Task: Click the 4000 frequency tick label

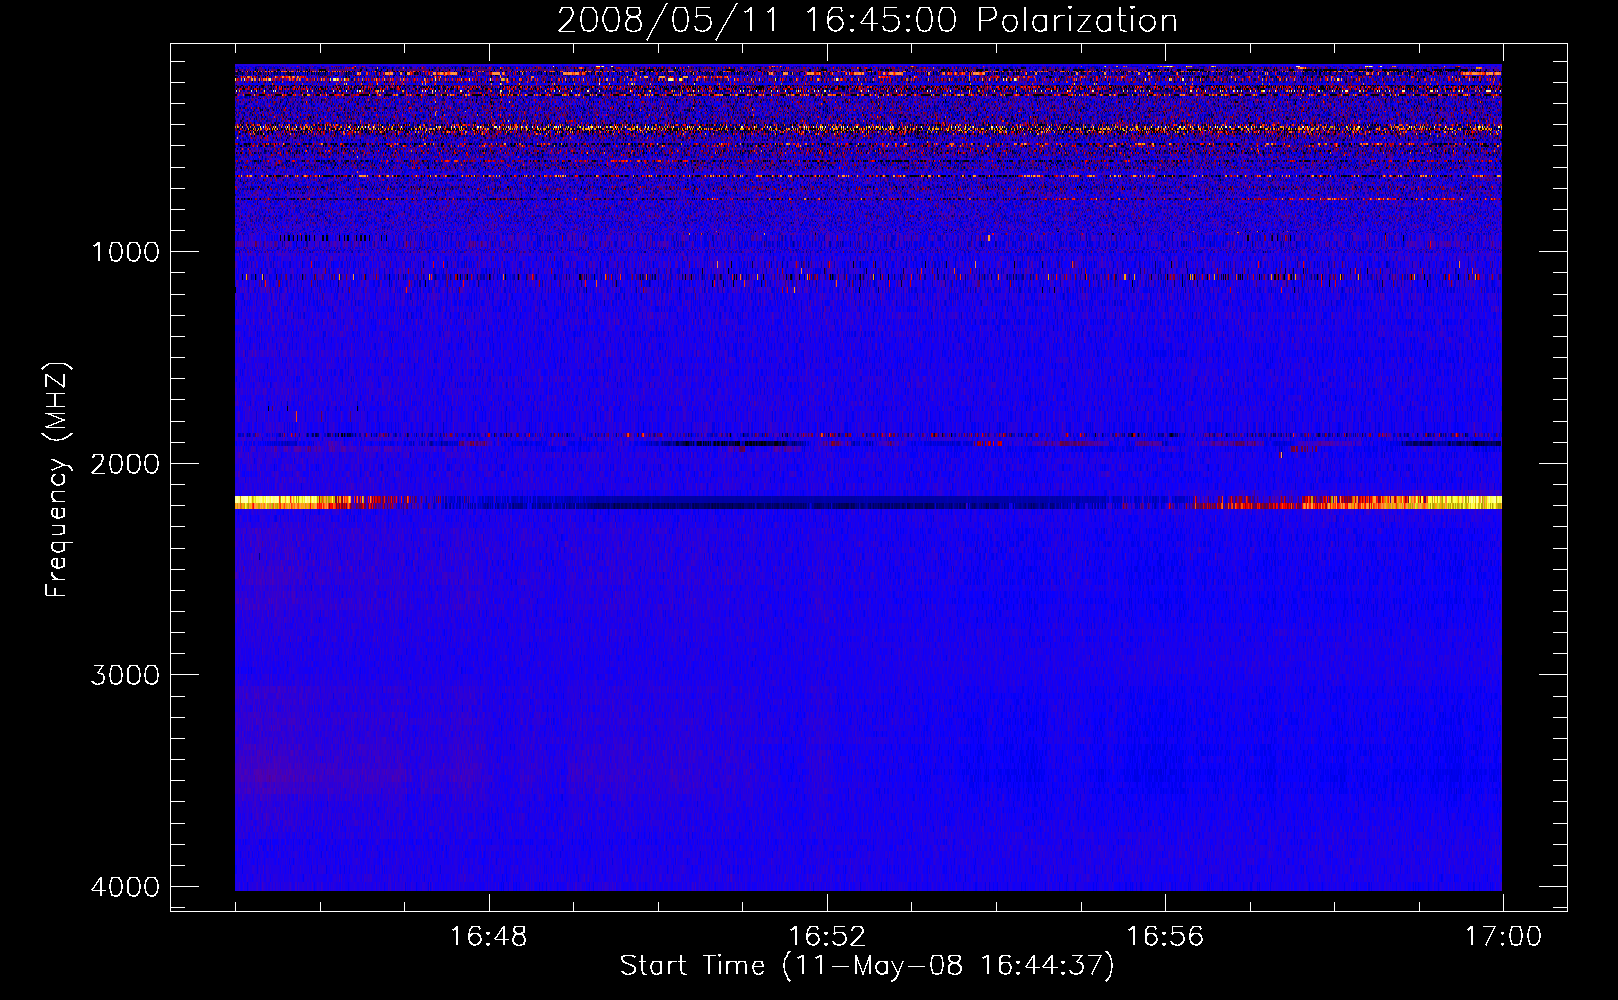Action: pyautogui.click(x=125, y=886)
